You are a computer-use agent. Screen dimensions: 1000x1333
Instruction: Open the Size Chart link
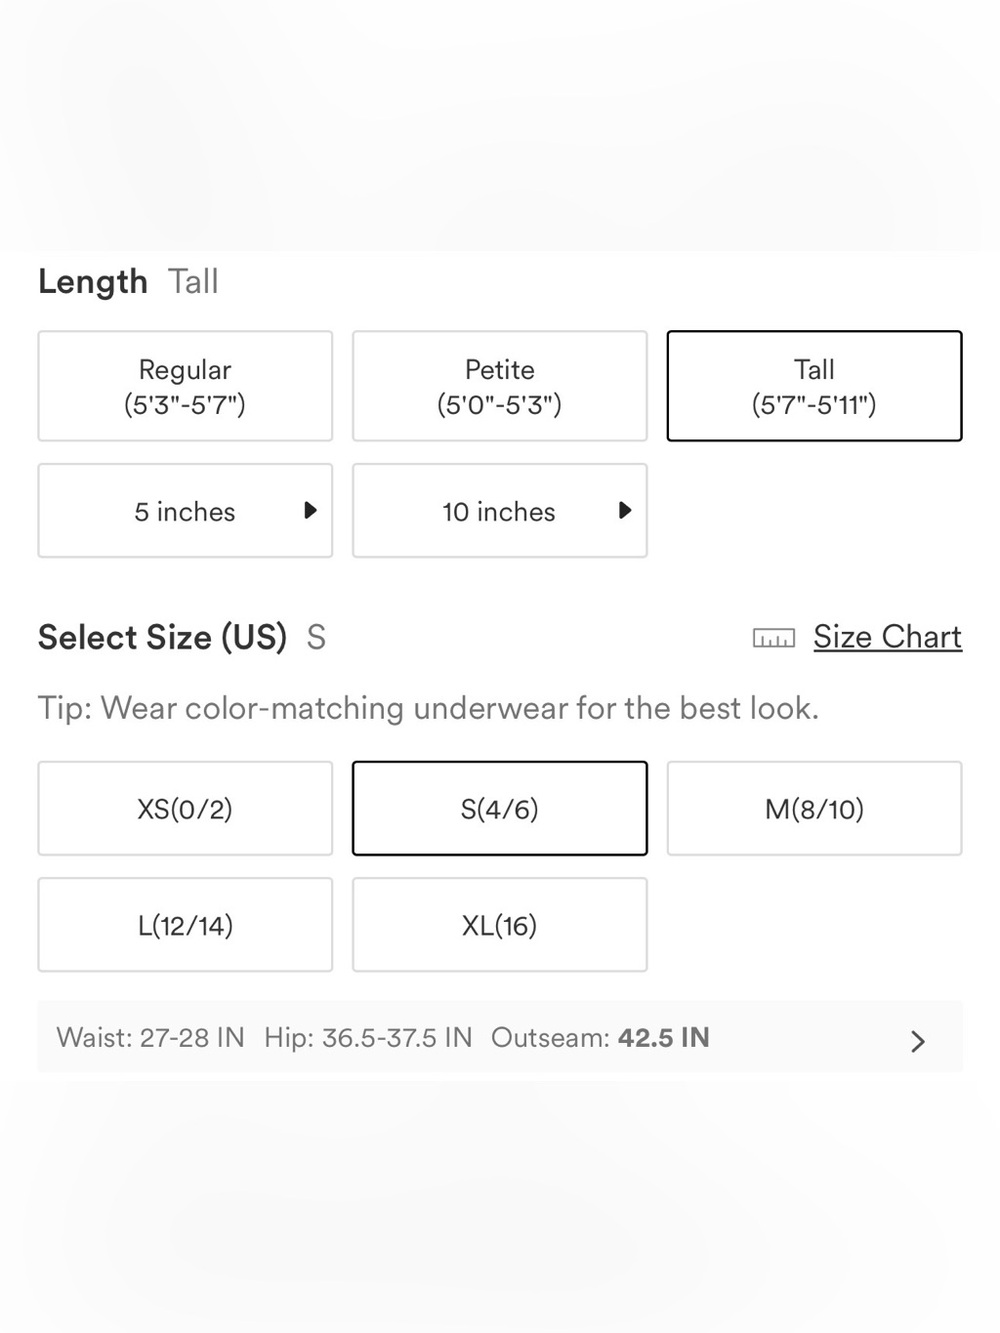click(x=887, y=637)
